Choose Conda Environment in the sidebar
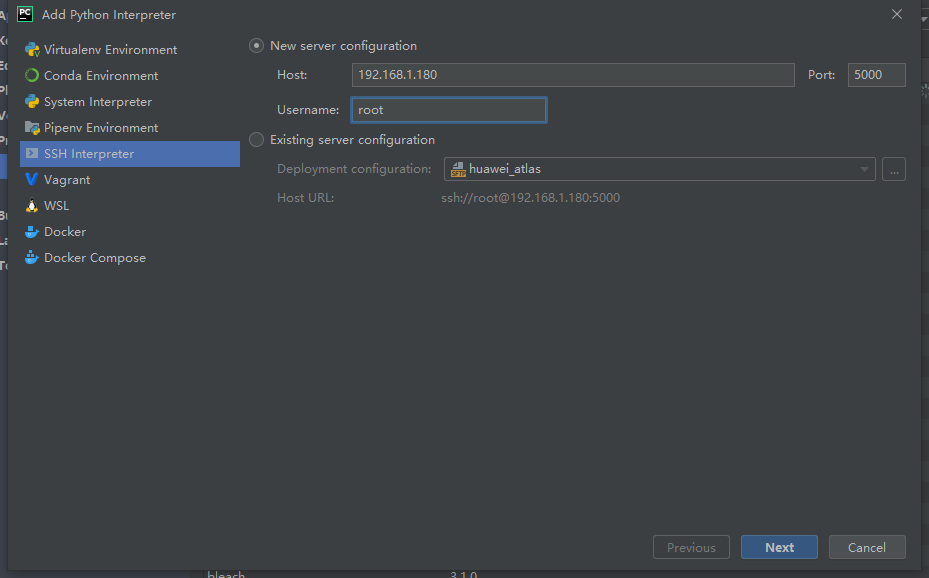Image resolution: width=929 pixels, height=578 pixels. point(130,76)
